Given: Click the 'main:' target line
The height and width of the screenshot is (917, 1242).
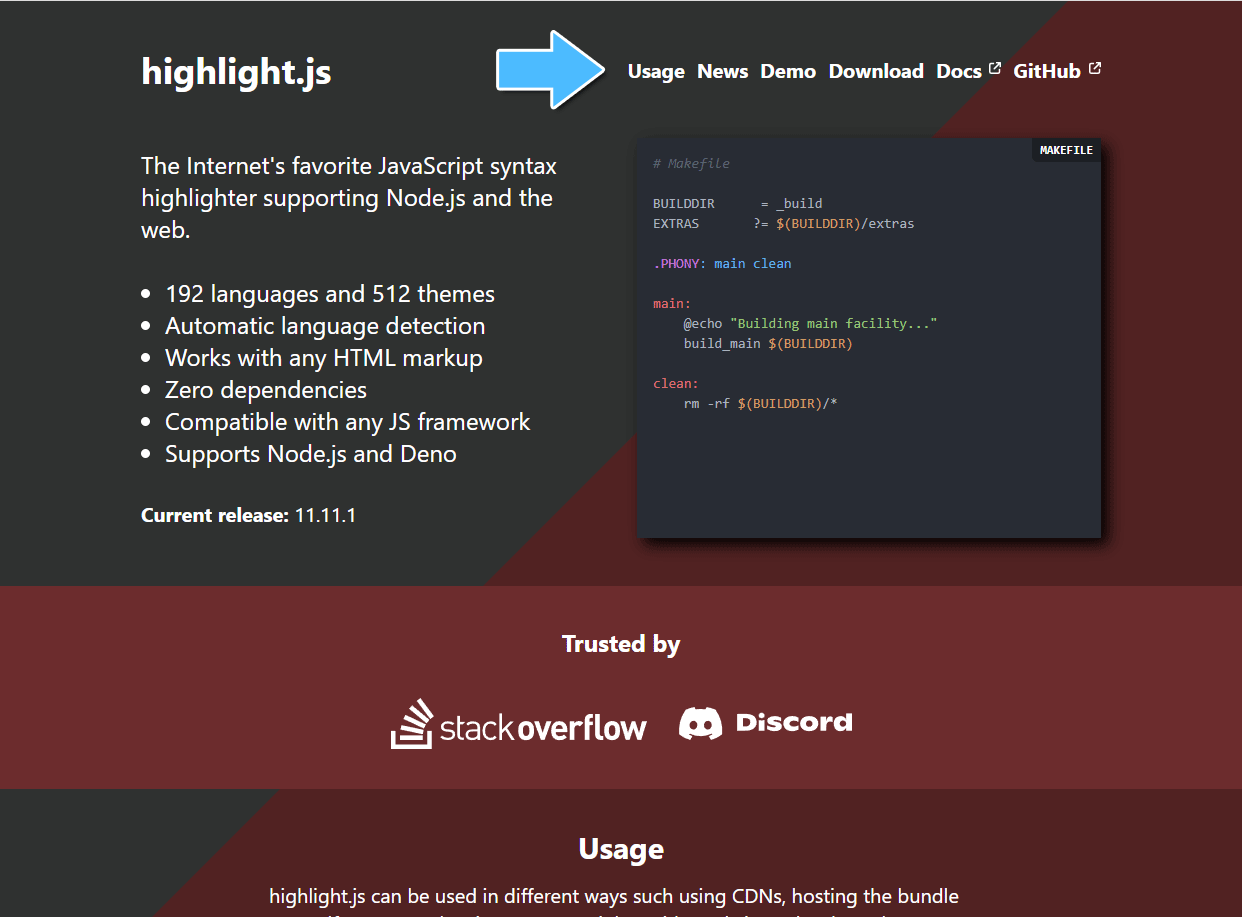Looking at the screenshot, I should click(672, 303).
